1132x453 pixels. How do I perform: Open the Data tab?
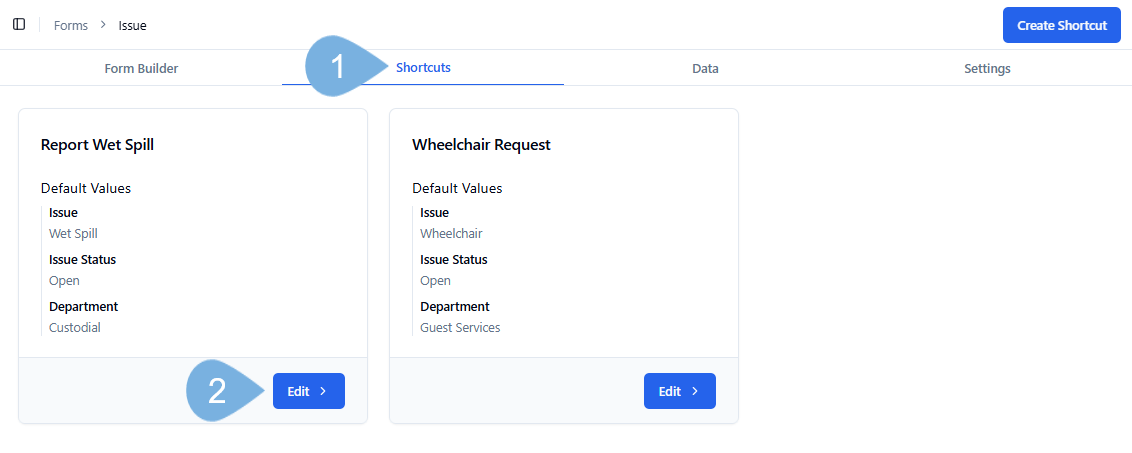[x=705, y=69]
